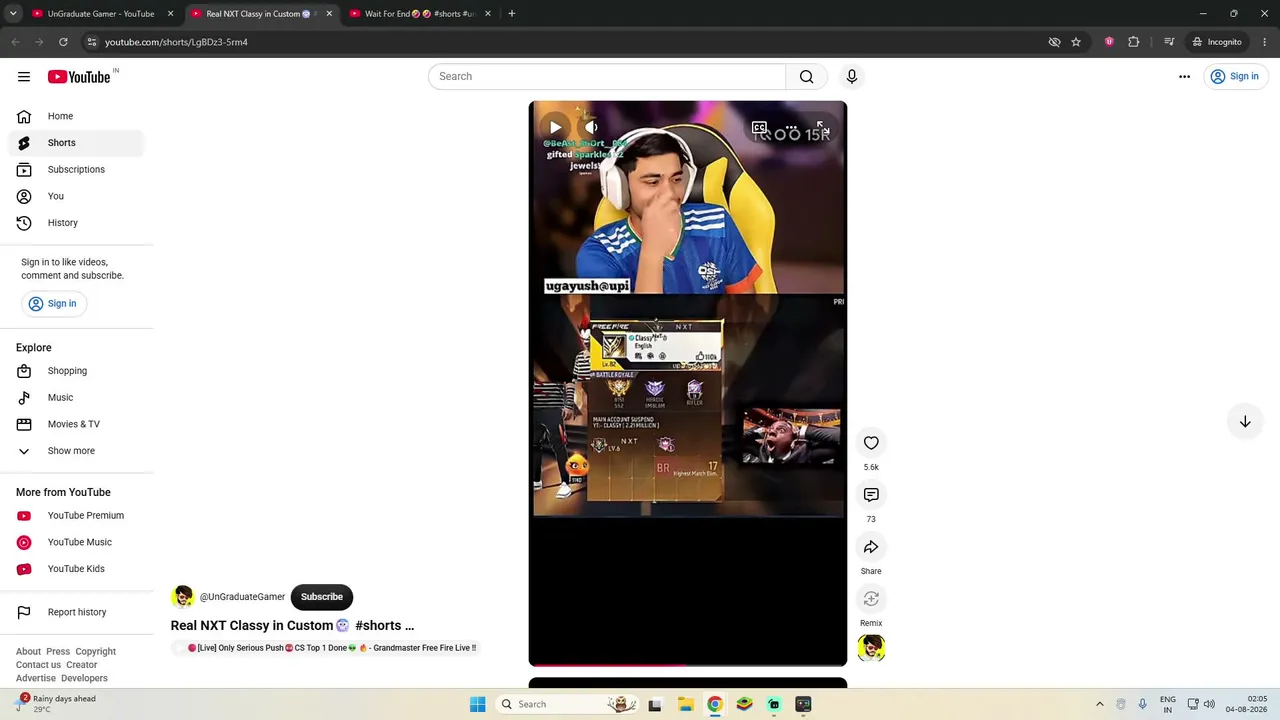Click the Developers footer link
Viewport: 1280px width, 720px height.
pyautogui.click(x=84, y=678)
